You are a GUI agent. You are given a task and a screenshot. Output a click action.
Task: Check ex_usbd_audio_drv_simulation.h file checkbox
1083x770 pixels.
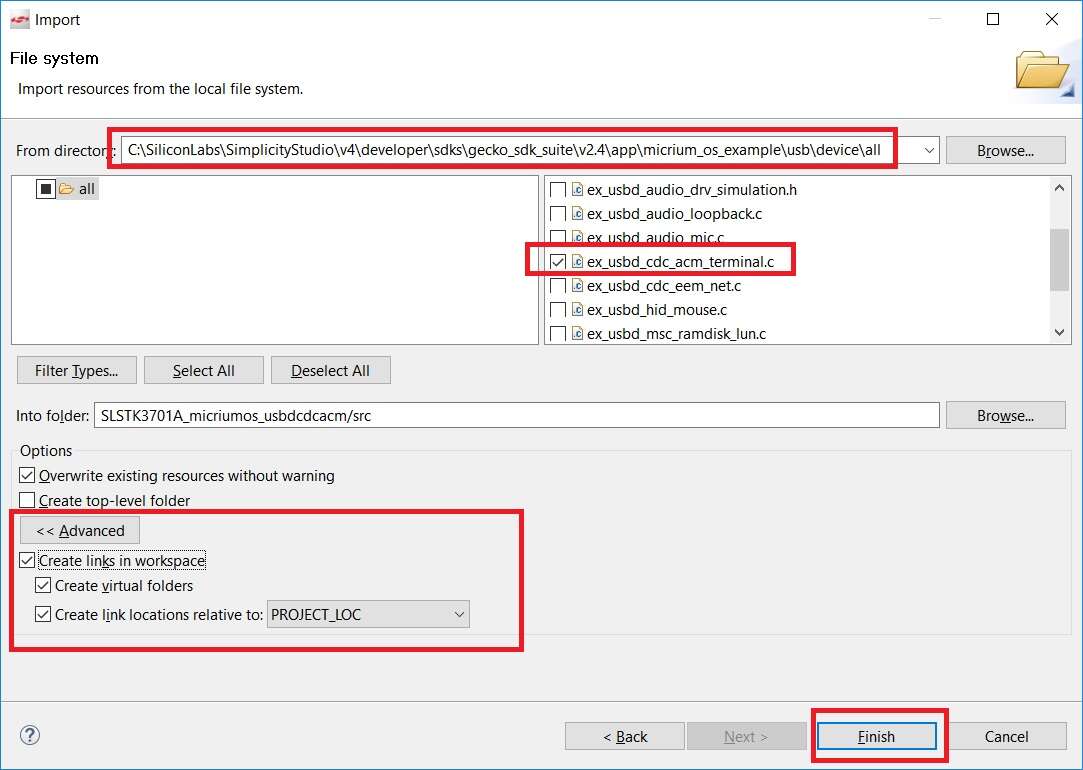557,190
